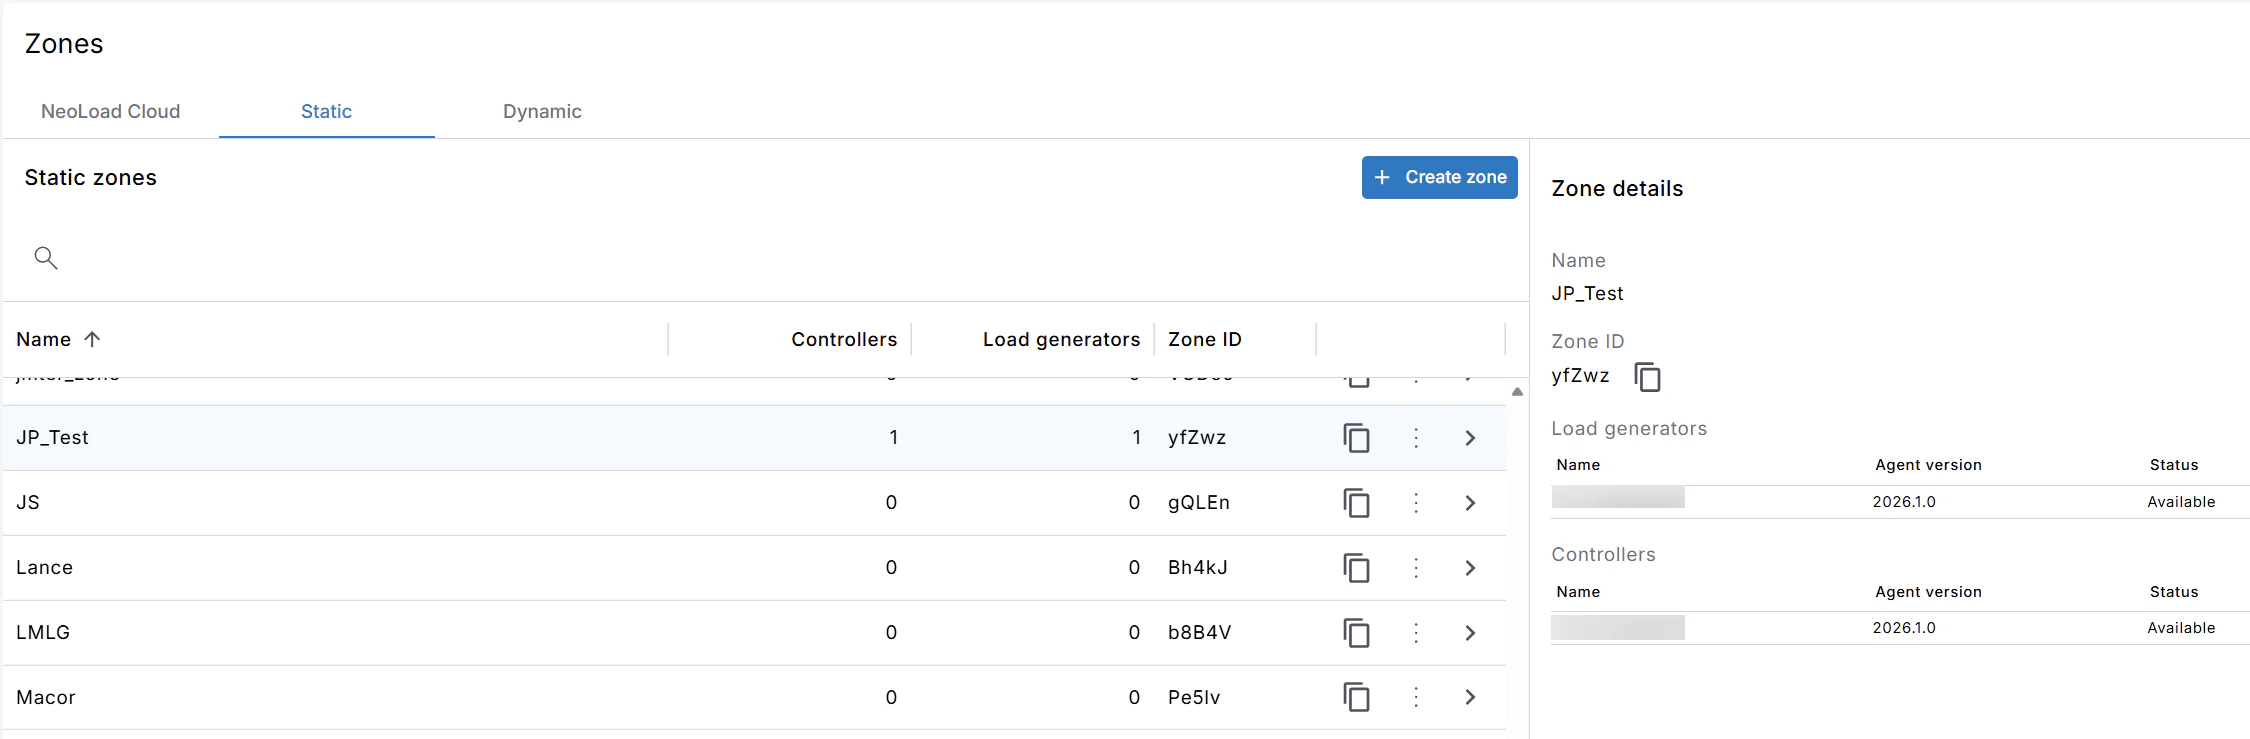Expand details chevron for JS

pyautogui.click(x=1470, y=503)
